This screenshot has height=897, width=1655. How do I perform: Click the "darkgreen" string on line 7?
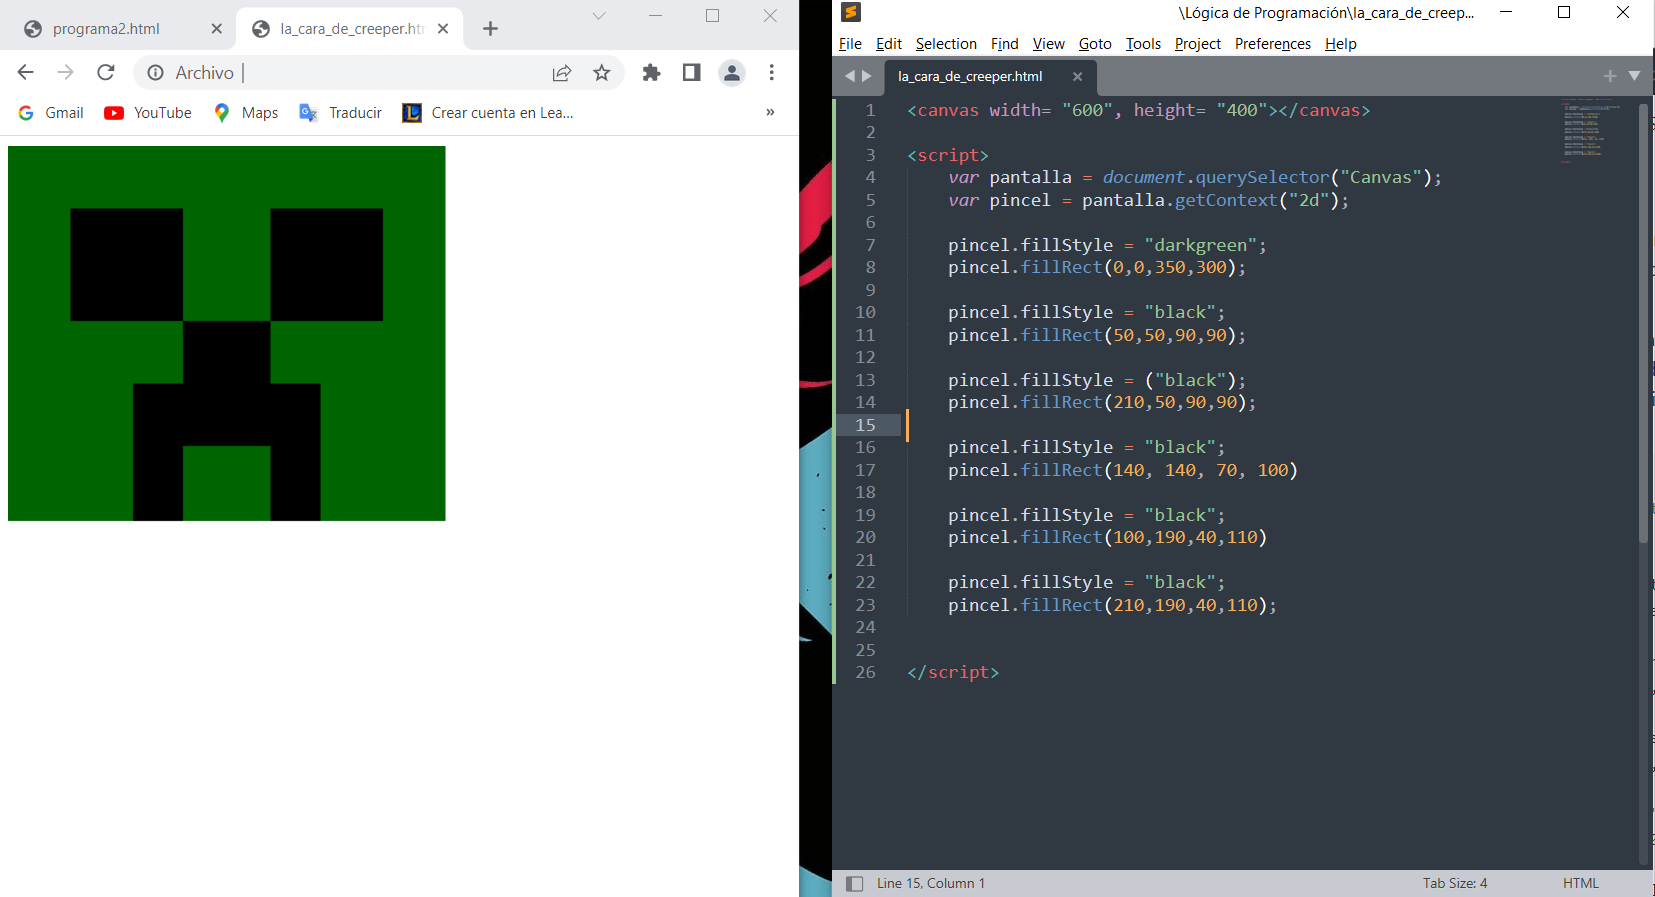[x=1200, y=245]
